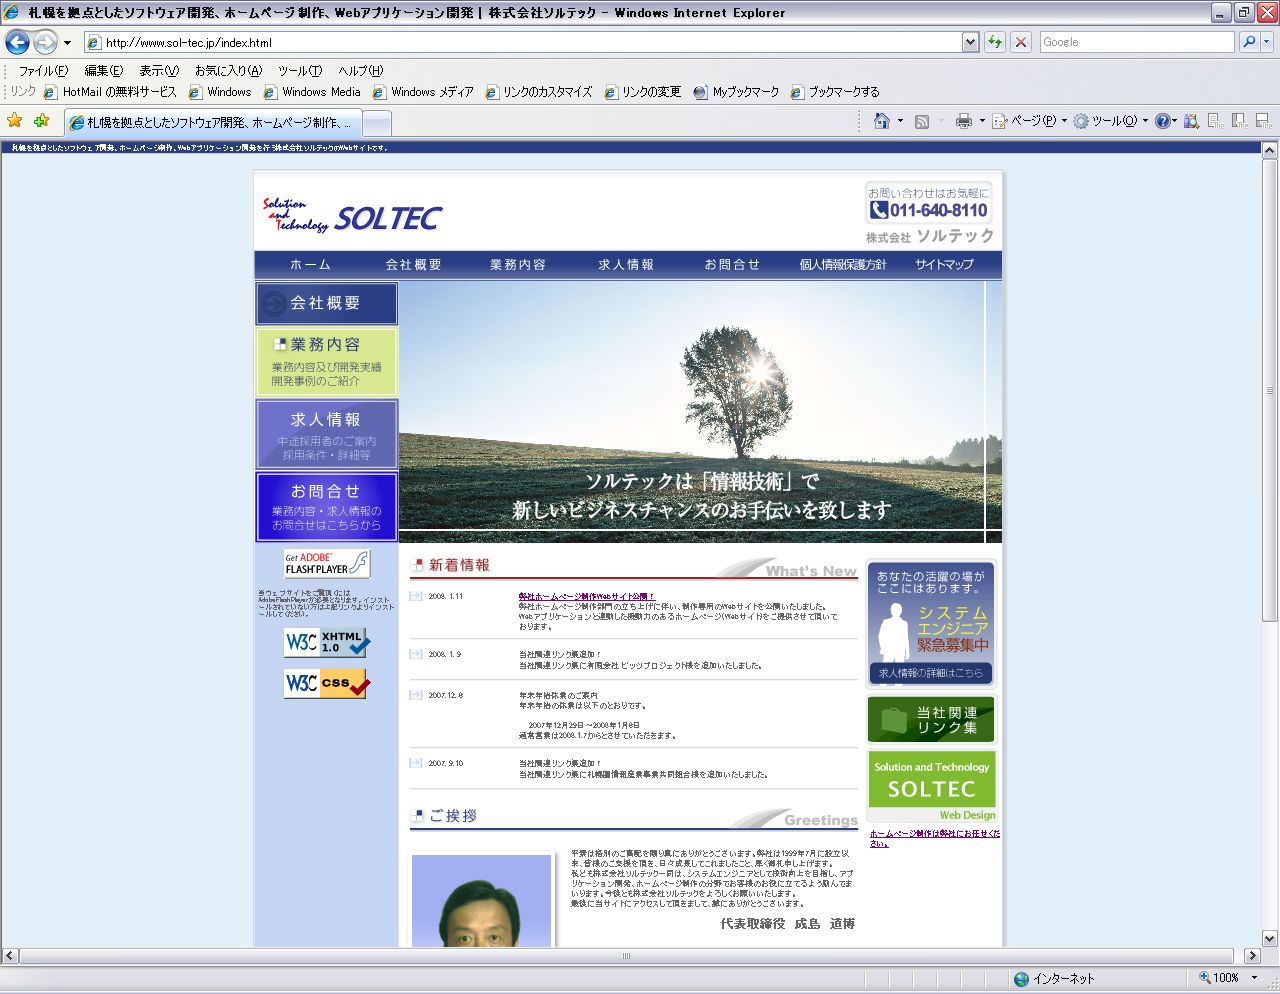
Task: Click the ブックマークする link
Action: click(x=835, y=92)
